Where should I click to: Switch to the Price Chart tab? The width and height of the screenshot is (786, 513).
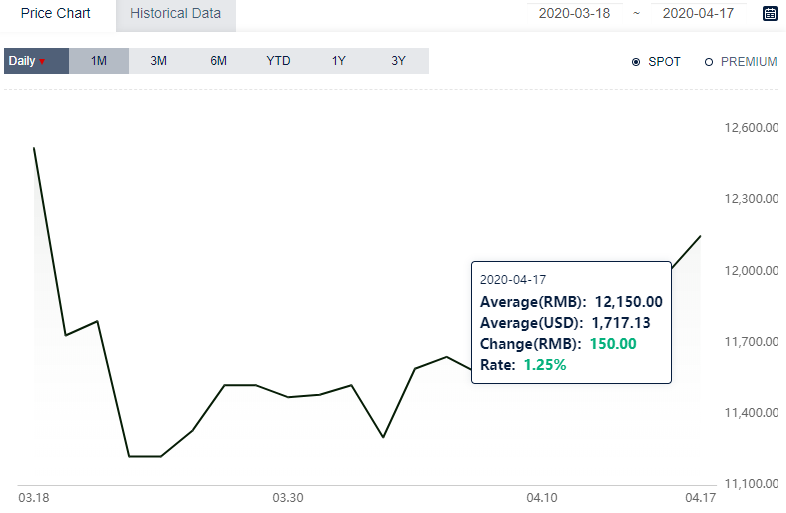pyautogui.click(x=56, y=14)
